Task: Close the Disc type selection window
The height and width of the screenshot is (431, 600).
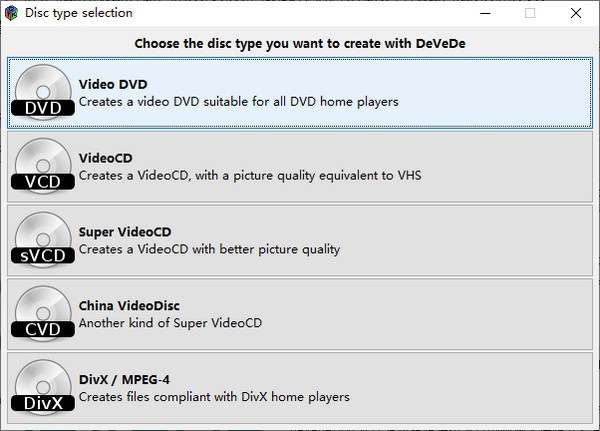Action: pyautogui.click(x=576, y=13)
